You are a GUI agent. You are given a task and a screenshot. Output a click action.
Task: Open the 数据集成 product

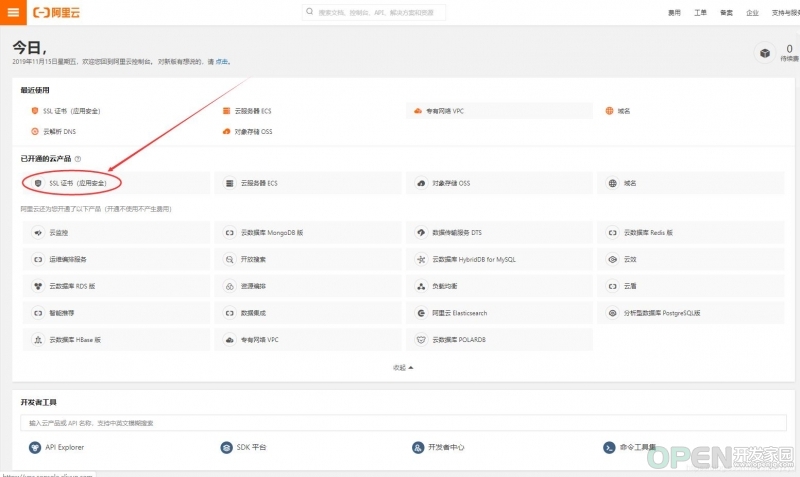[308, 313]
